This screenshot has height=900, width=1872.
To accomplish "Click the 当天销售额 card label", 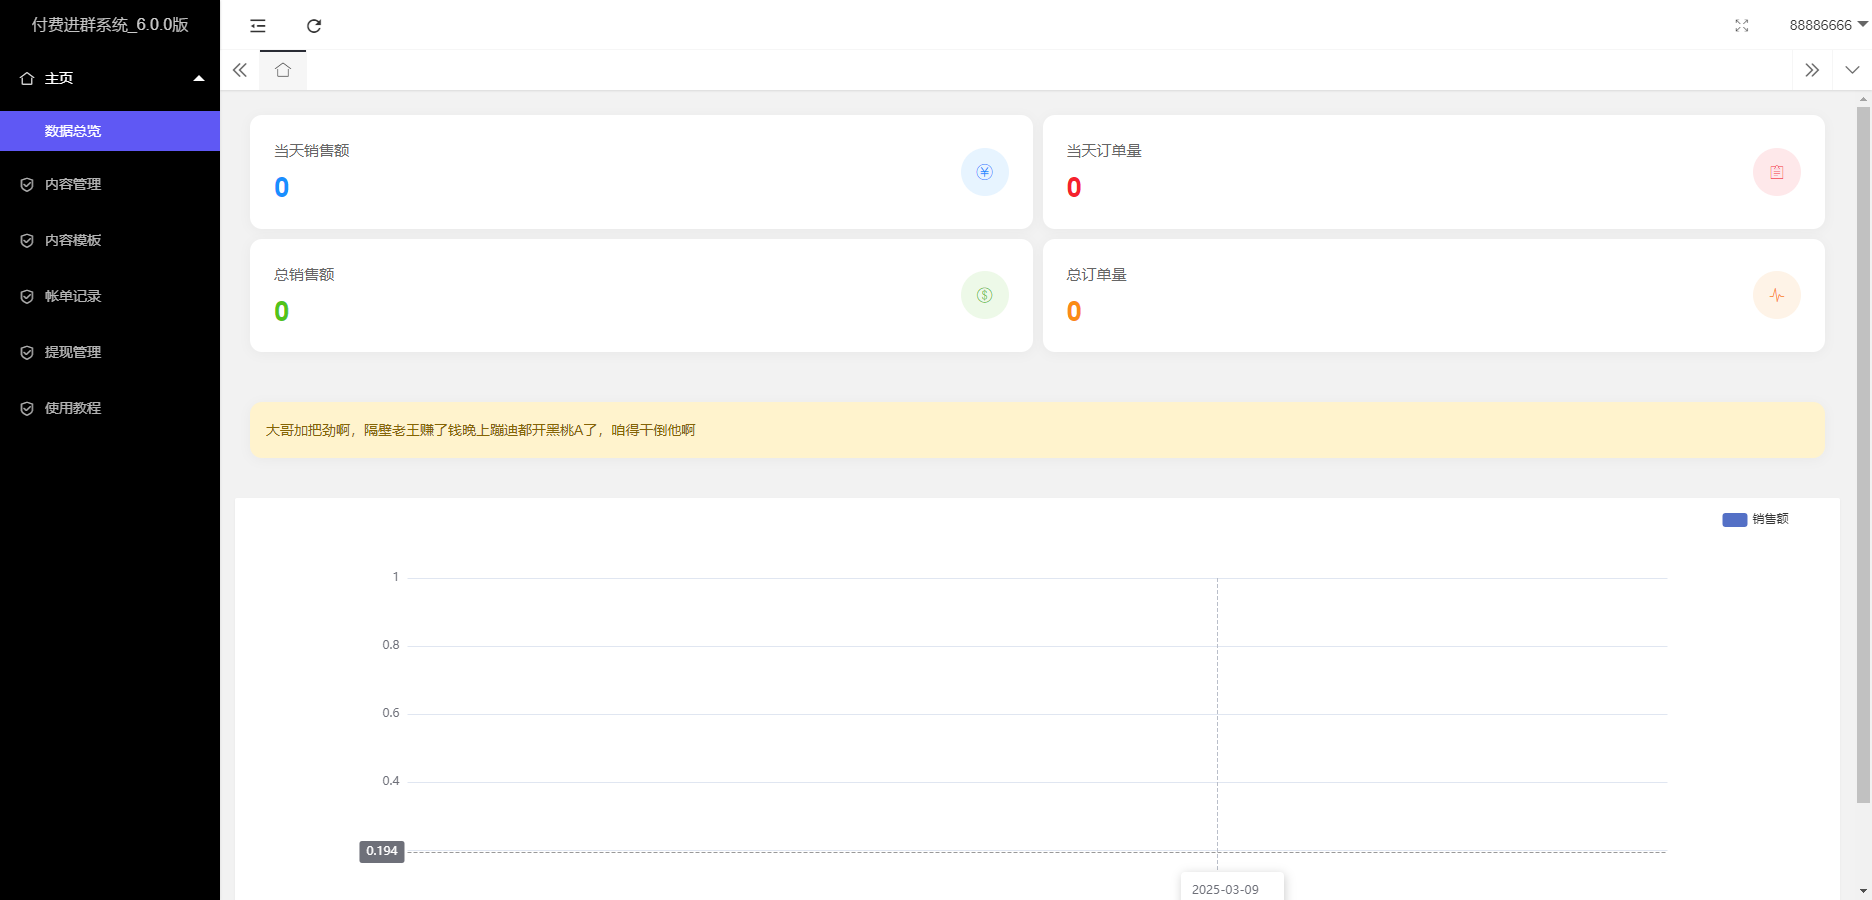I will click(312, 151).
